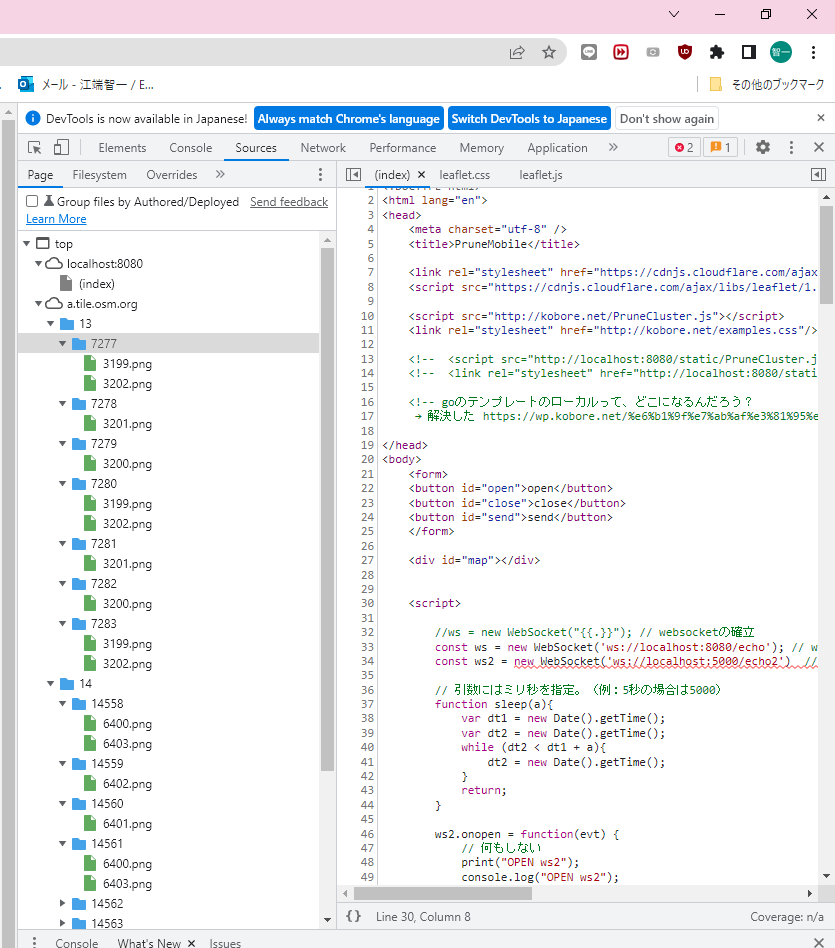
Task: Collapse the a.tile.osm.org domain node
Action: pyautogui.click(x=39, y=303)
